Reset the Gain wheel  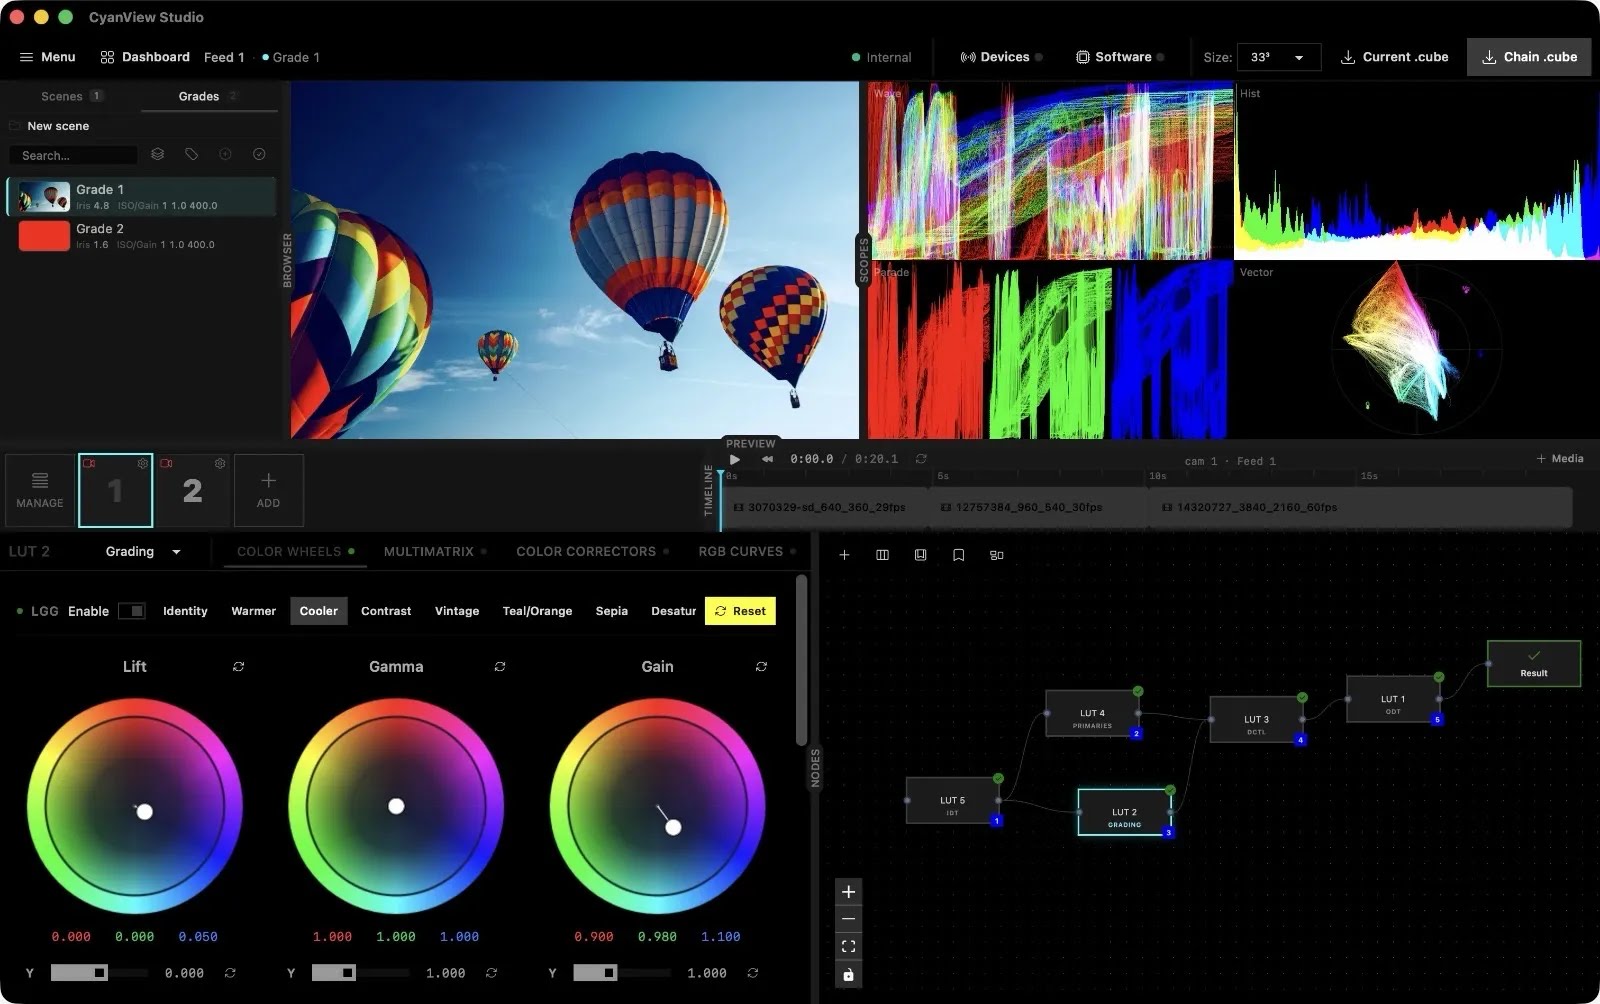(761, 666)
